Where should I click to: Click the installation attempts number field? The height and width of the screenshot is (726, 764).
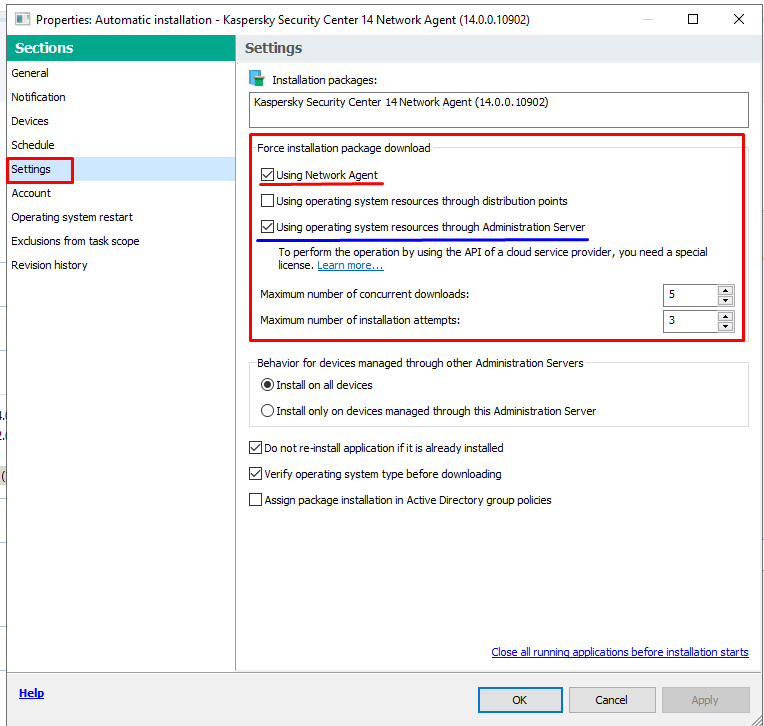coord(690,321)
